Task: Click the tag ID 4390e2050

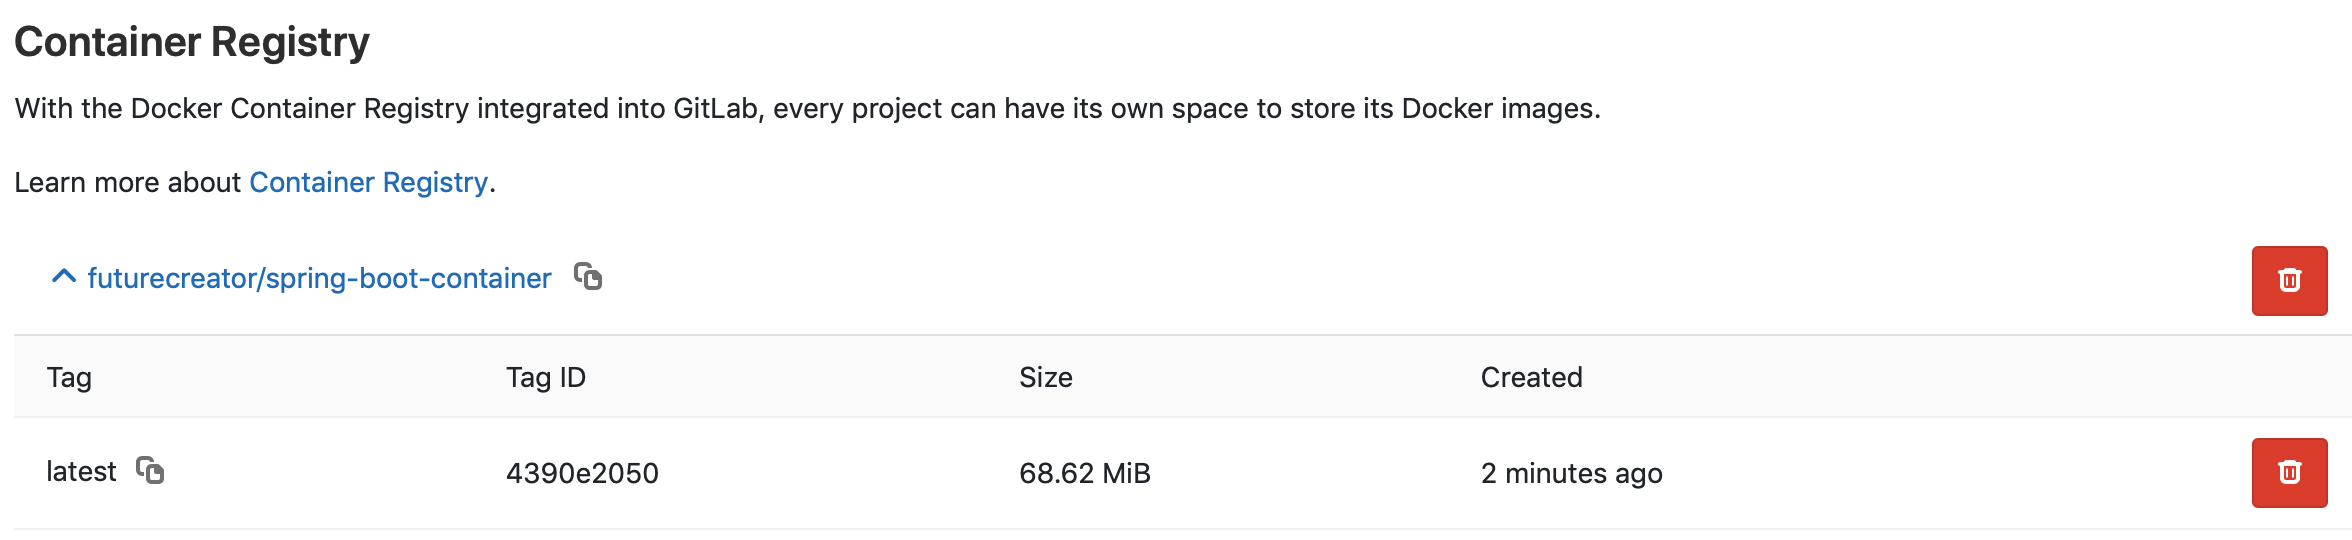Action: [582, 473]
